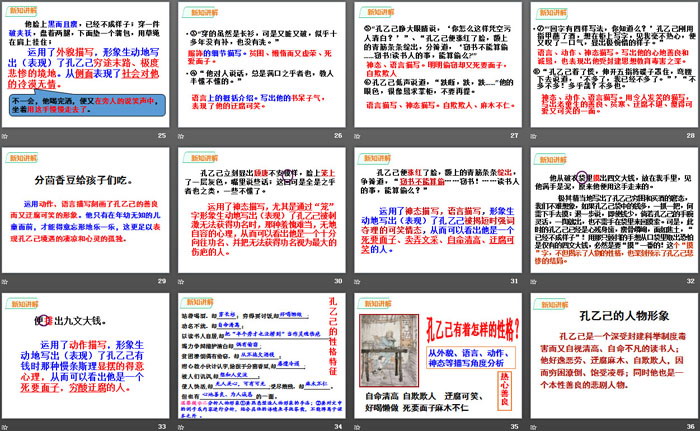Click animation star icon under slide 28
700x431 pixels.
coord(533,136)
